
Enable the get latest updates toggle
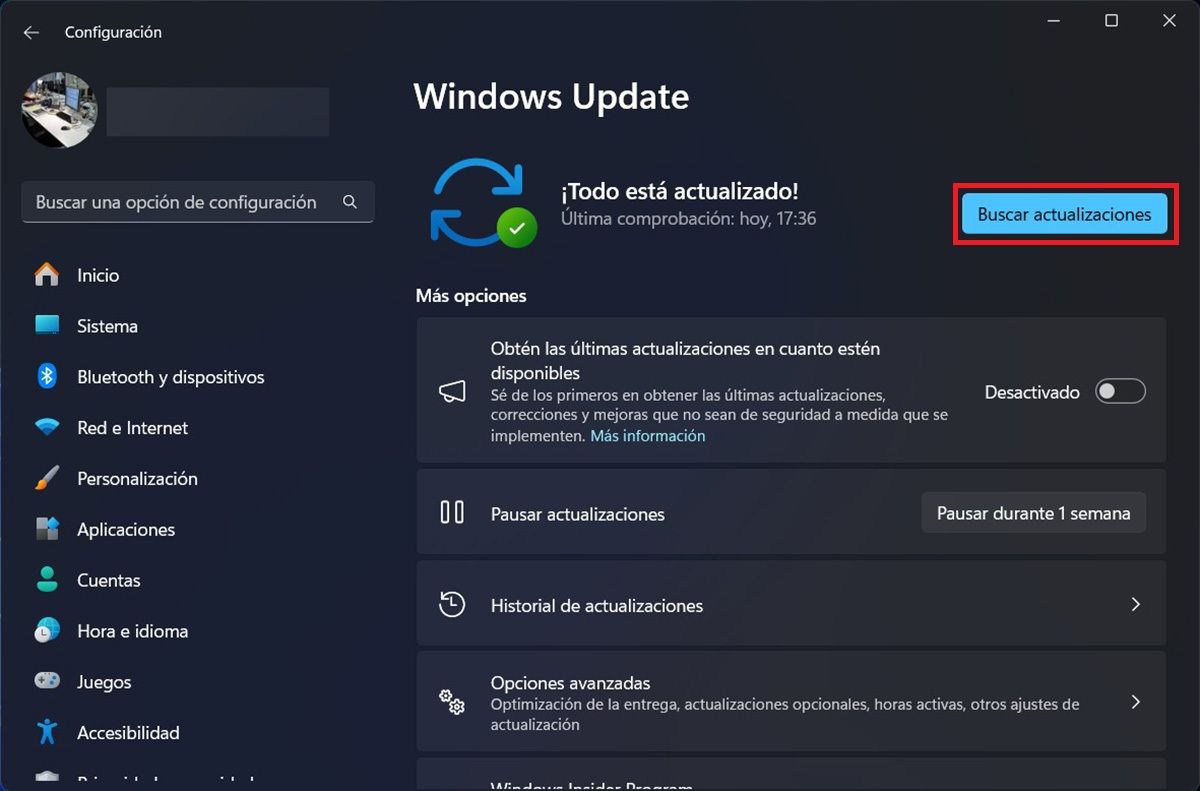click(x=1120, y=392)
